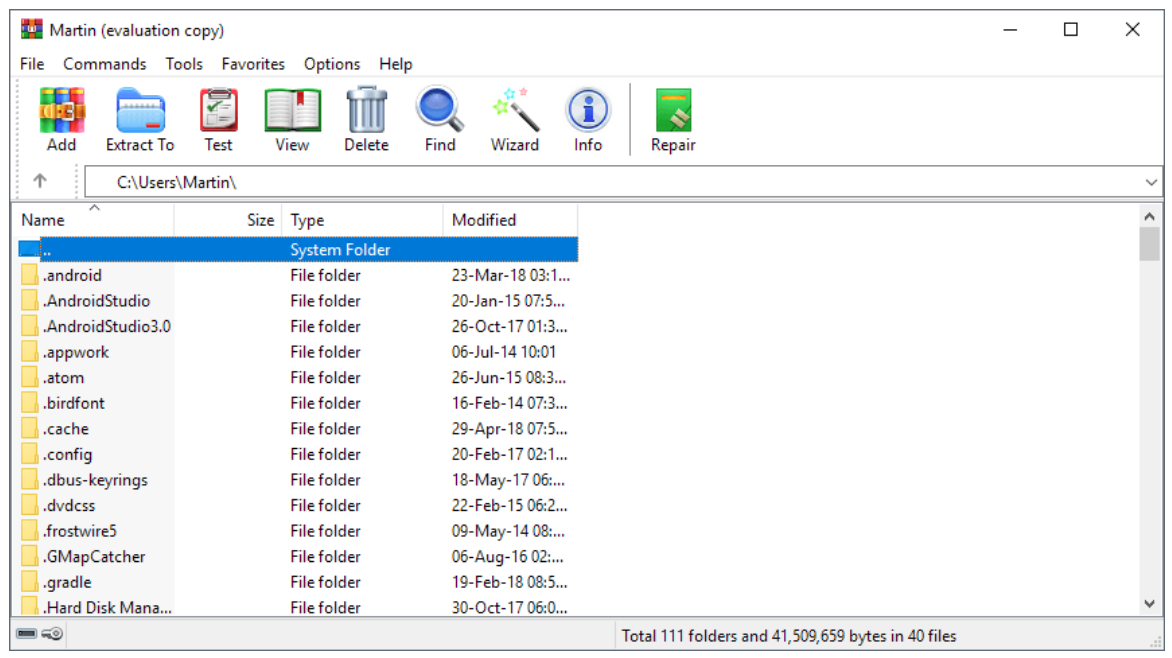This screenshot has width=1172, height=658.
Task: Click the drive icon in status bar
Action: point(26,634)
